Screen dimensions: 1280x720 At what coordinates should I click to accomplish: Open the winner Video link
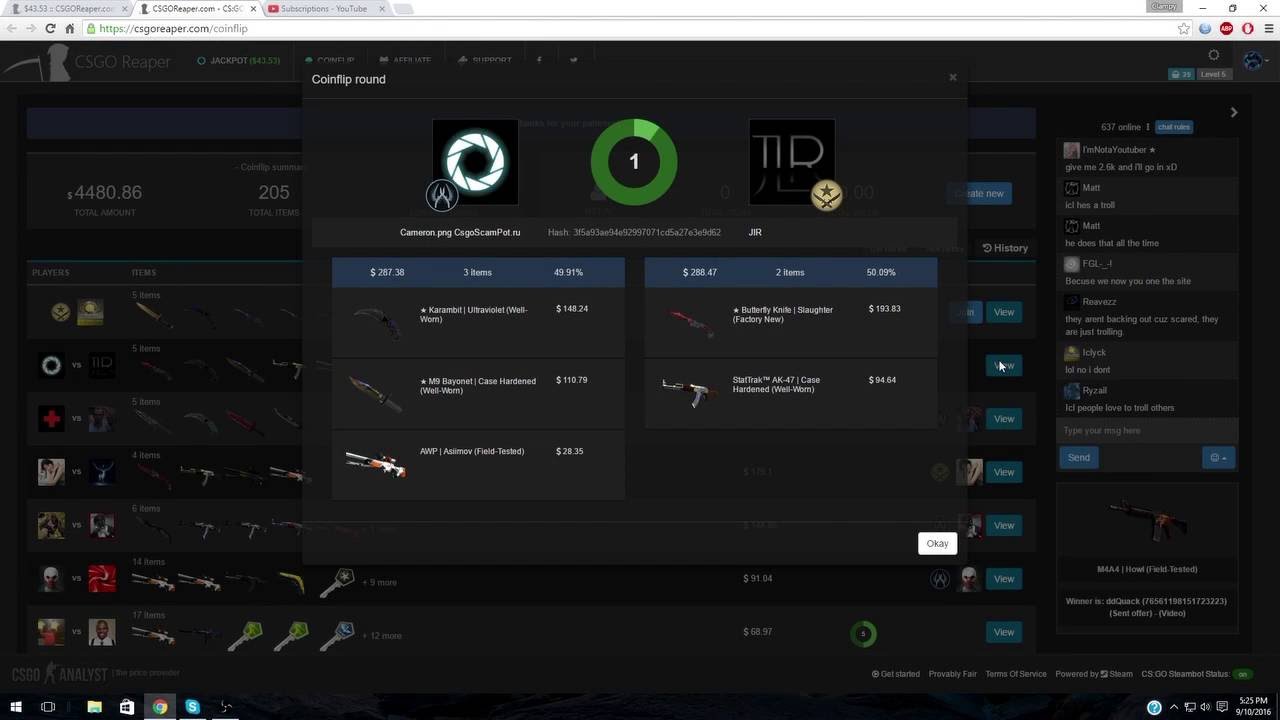[x=1170, y=613]
